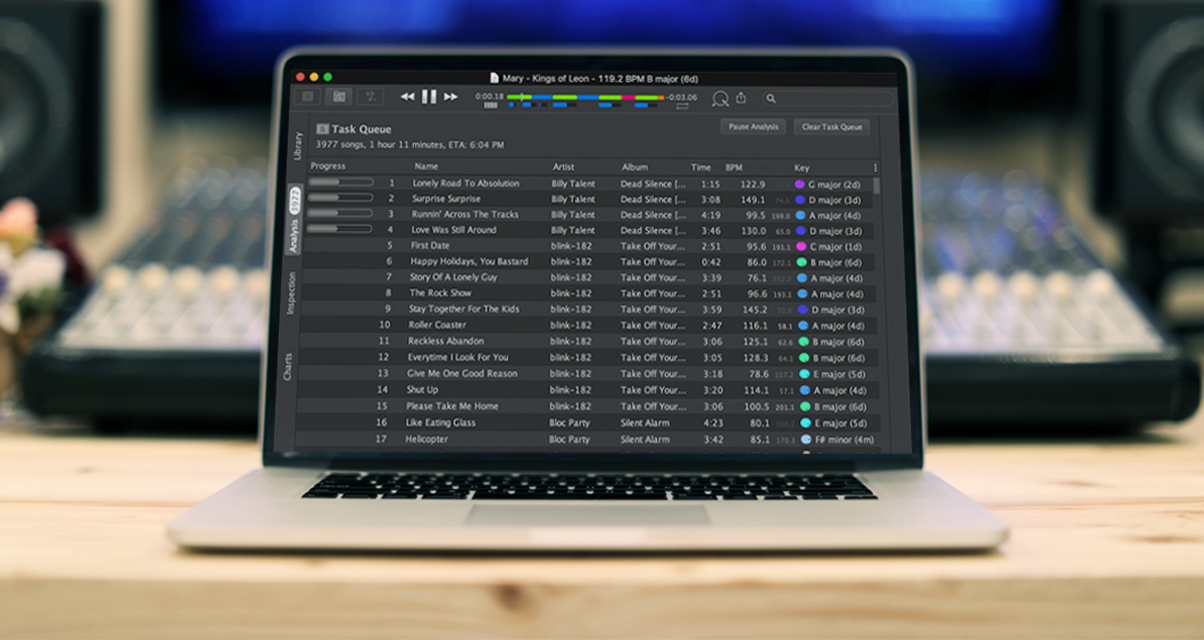The image size is (1204, 640).
Task: Click the fast-forward playback control
Action: tap(451, 97)
